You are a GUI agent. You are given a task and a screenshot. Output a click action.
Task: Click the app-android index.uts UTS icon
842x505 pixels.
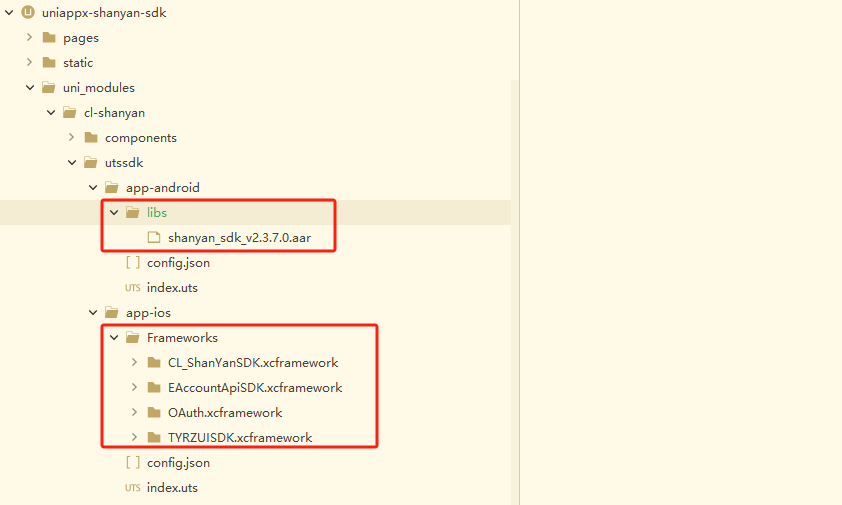pyautogui.click(x=133, y=287)
